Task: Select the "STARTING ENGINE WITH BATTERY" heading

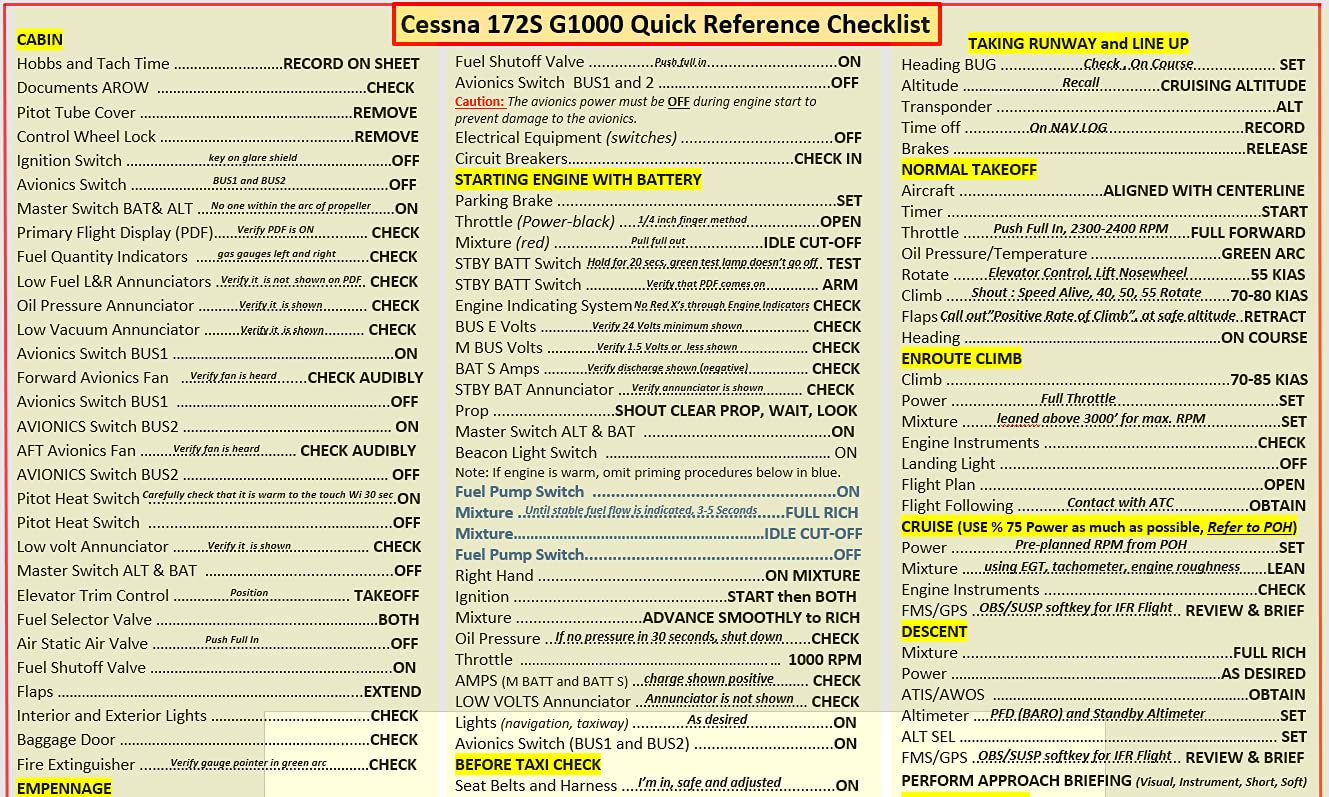Action: [x=578, y=180]
